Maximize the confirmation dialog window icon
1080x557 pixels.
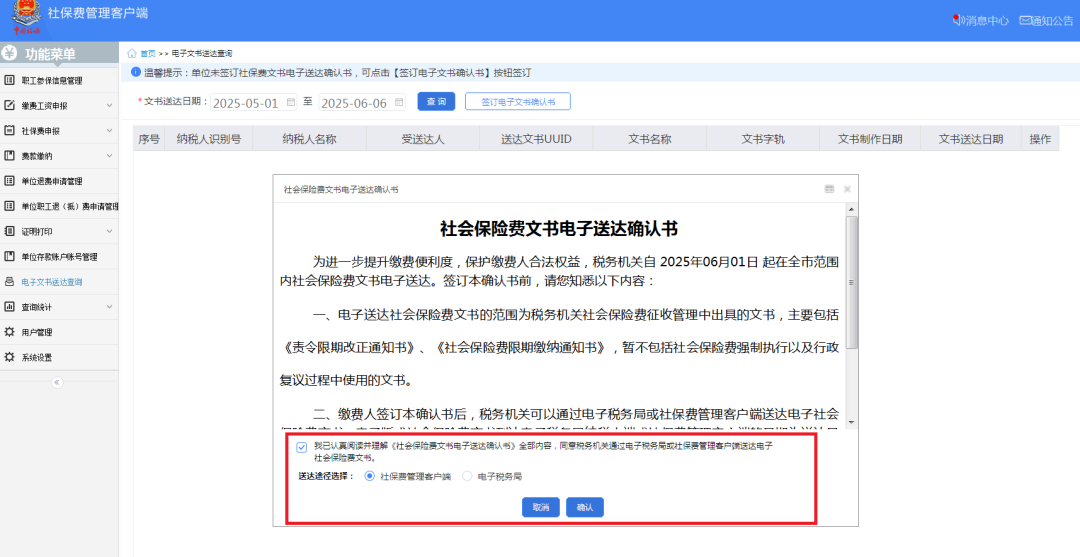[x=829, y=188]
